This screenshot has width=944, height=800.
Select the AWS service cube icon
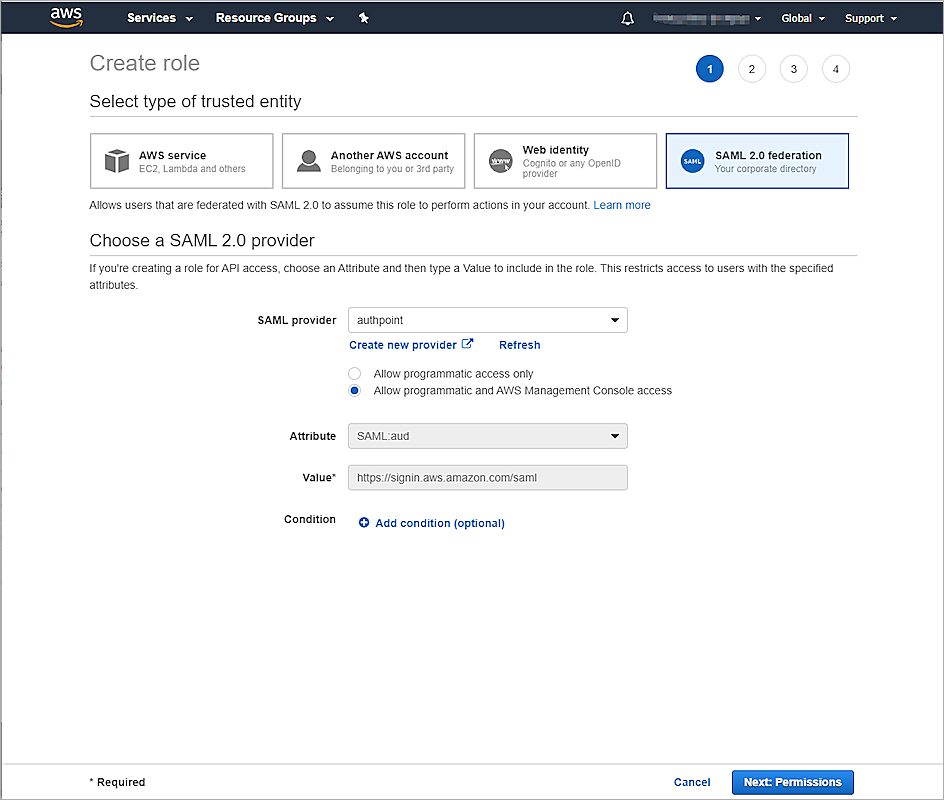coord(118,161)
